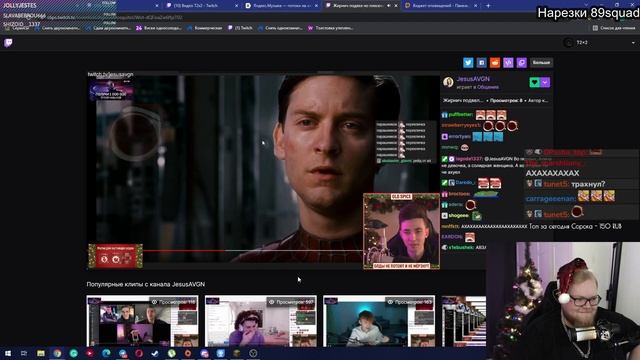Screen dimensions: 640x360
Task: Open the Twitch bookmark in bookmarks bar
Action: pos(240,28)
